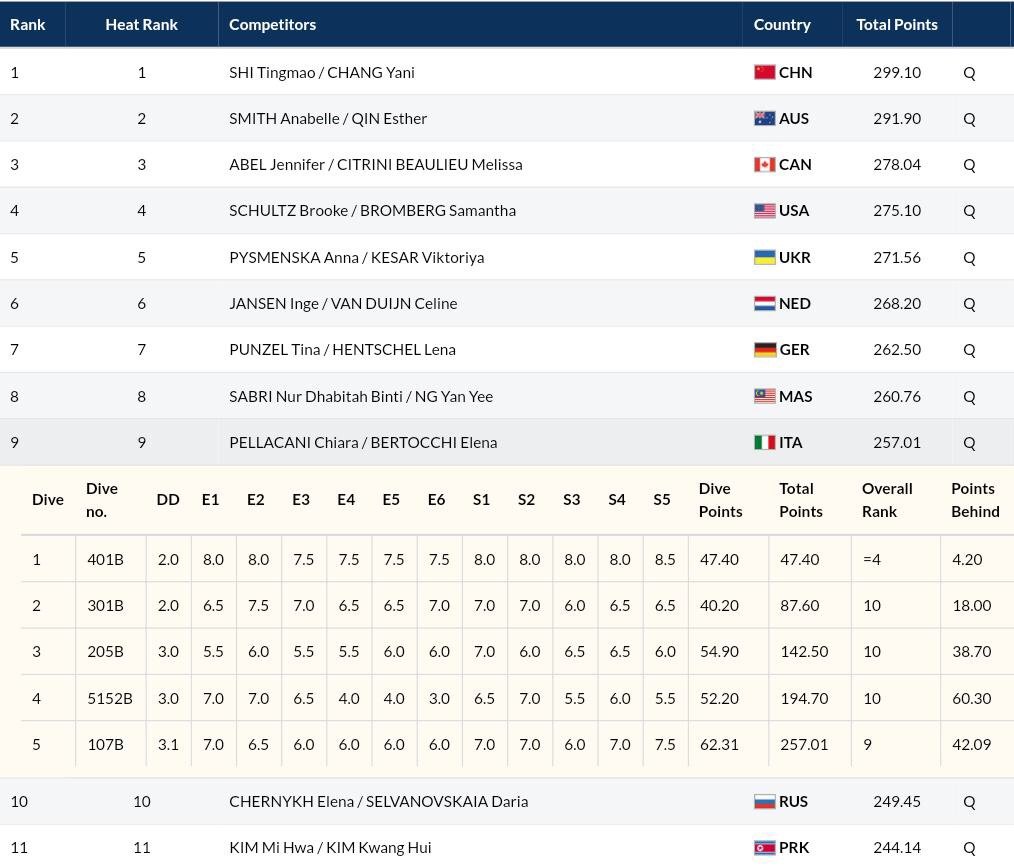Click the Netherlands flag icon
Viewport: 1014px width, 868px height.
764,303
